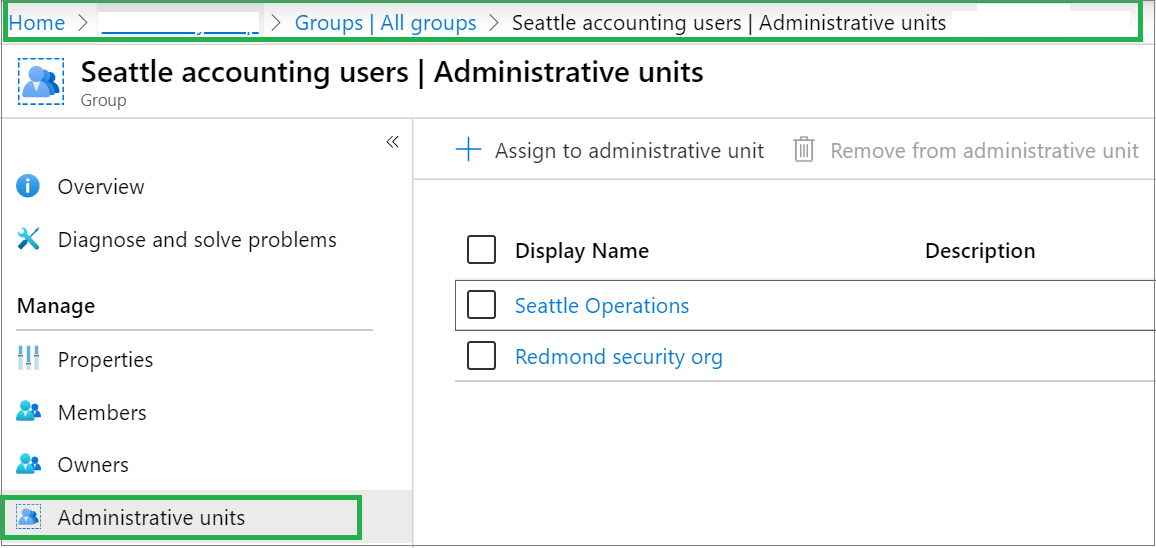Open the Owners menu item
The height and width of the screenshot is (548, 1156).
93,464
